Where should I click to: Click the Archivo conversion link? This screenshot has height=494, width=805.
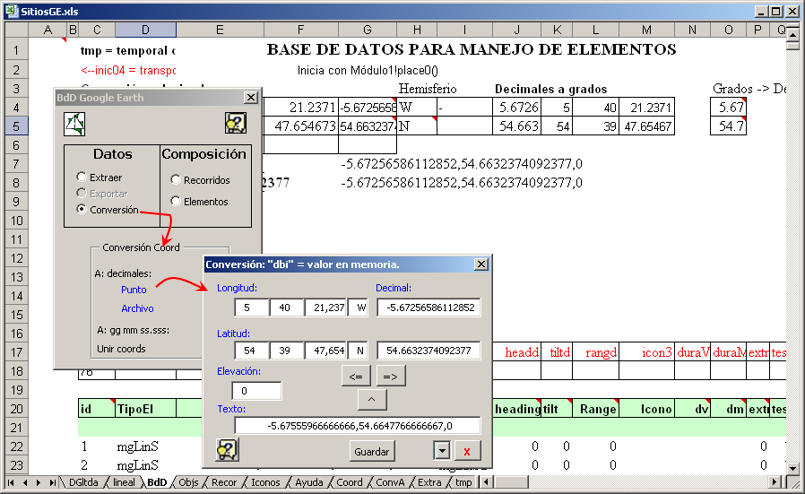pyautogui.click(x=137, y=309)
